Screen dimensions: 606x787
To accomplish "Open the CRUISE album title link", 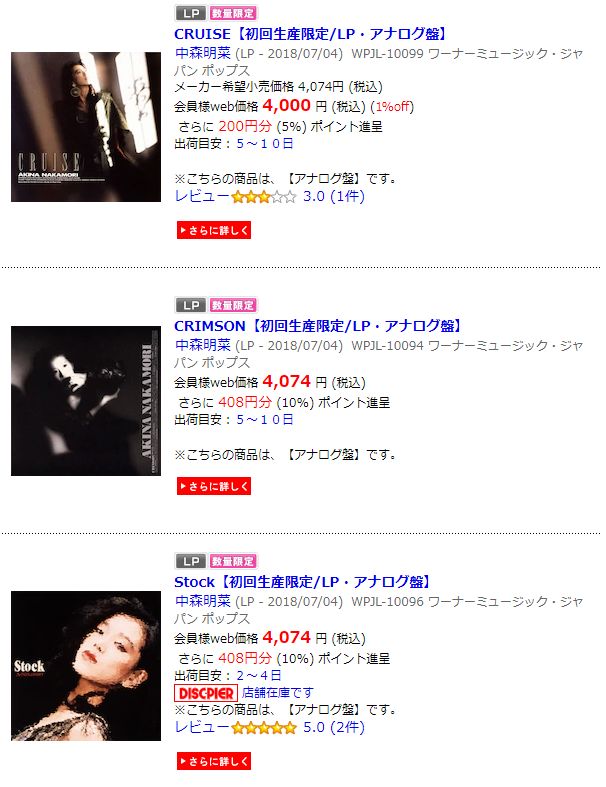I will 311,34.
